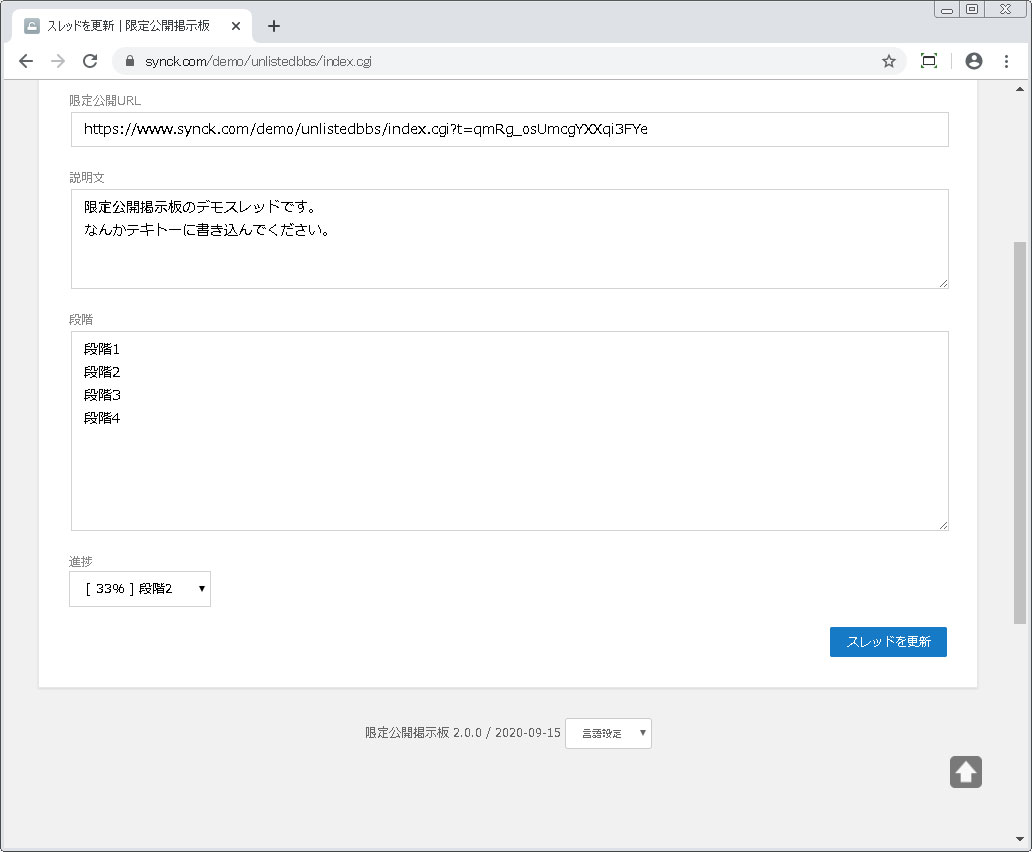Click the 限定公開URL label
The height and width of the screenshot is (852, 1032).
(x=105, y=101)
